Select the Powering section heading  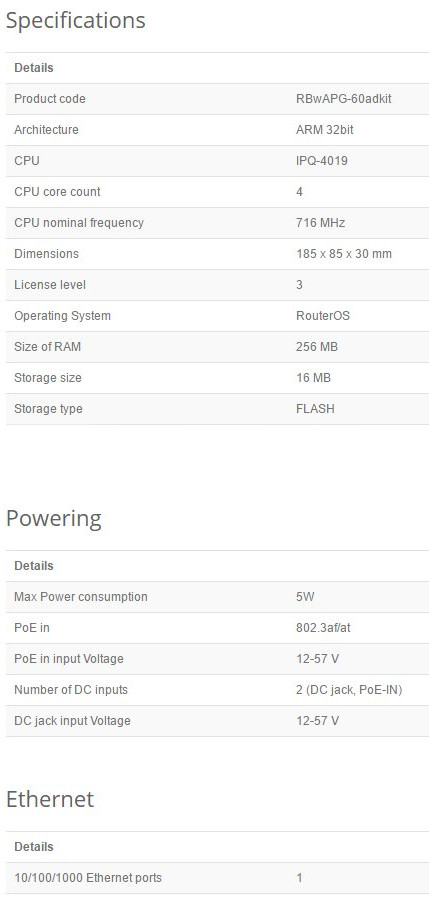pos(54,519)
